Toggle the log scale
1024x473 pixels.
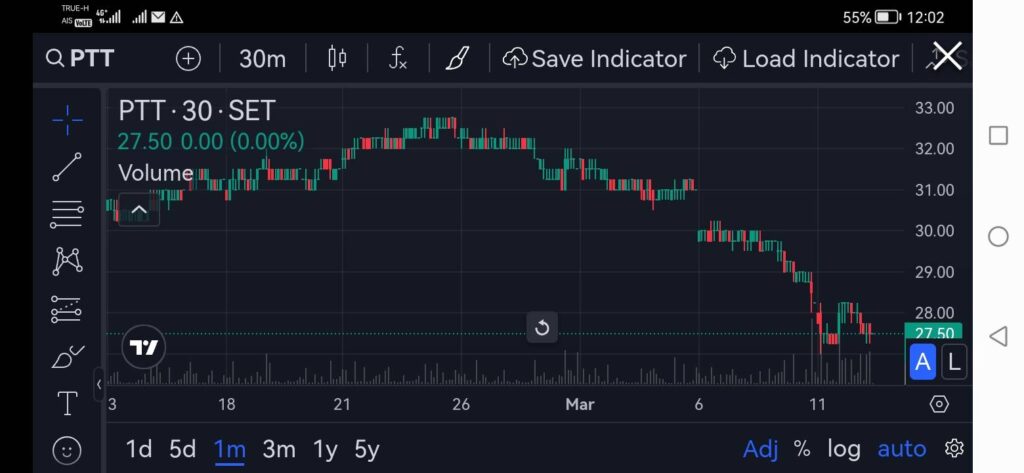pyautogui.click(x=843, y=449)
